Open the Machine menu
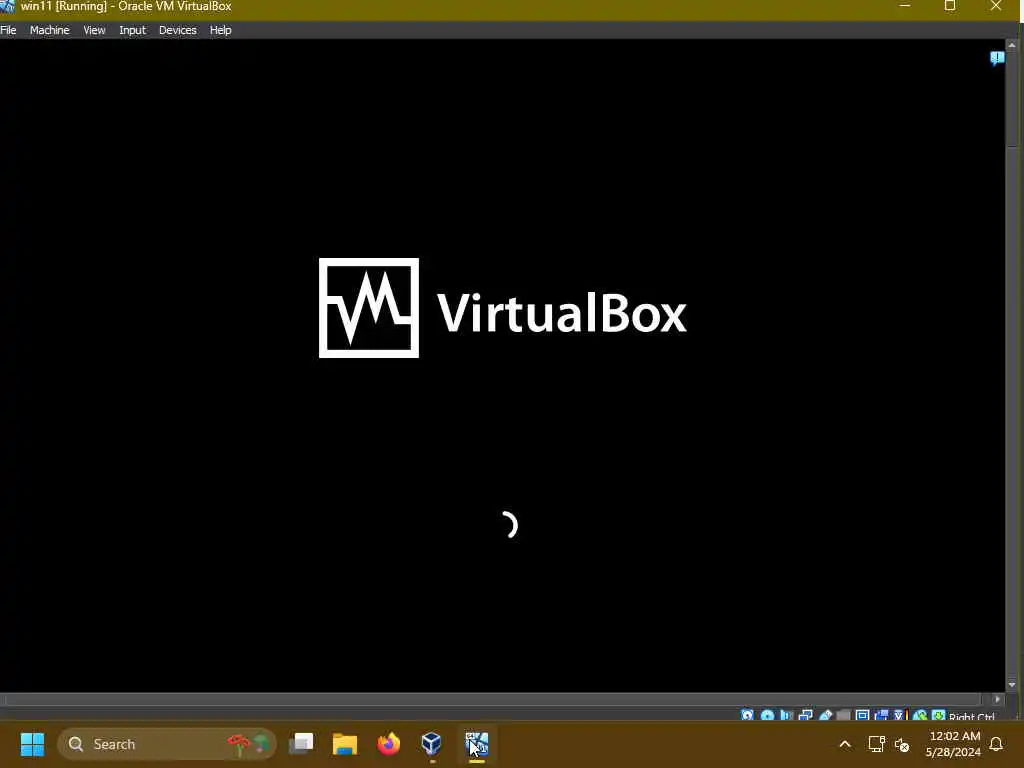Image resolution: width=1024 pixels, height=768 pixels. click(x=50, y=30)
